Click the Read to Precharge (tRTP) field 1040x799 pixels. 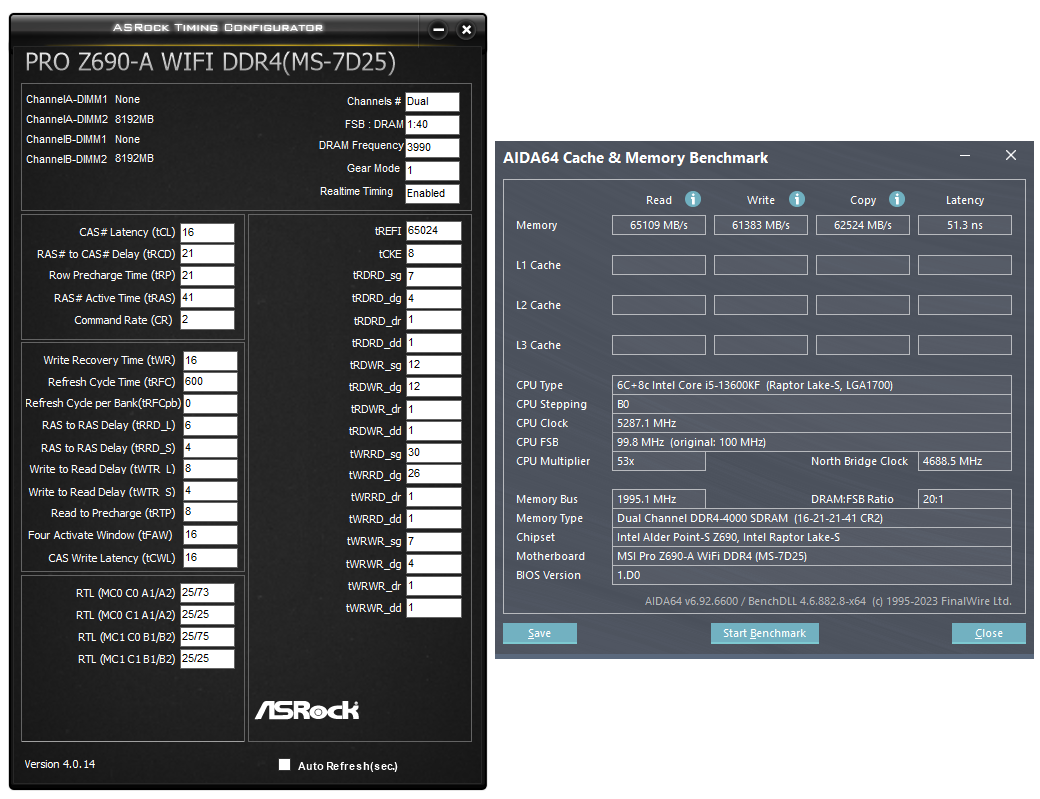click(210, 513)
